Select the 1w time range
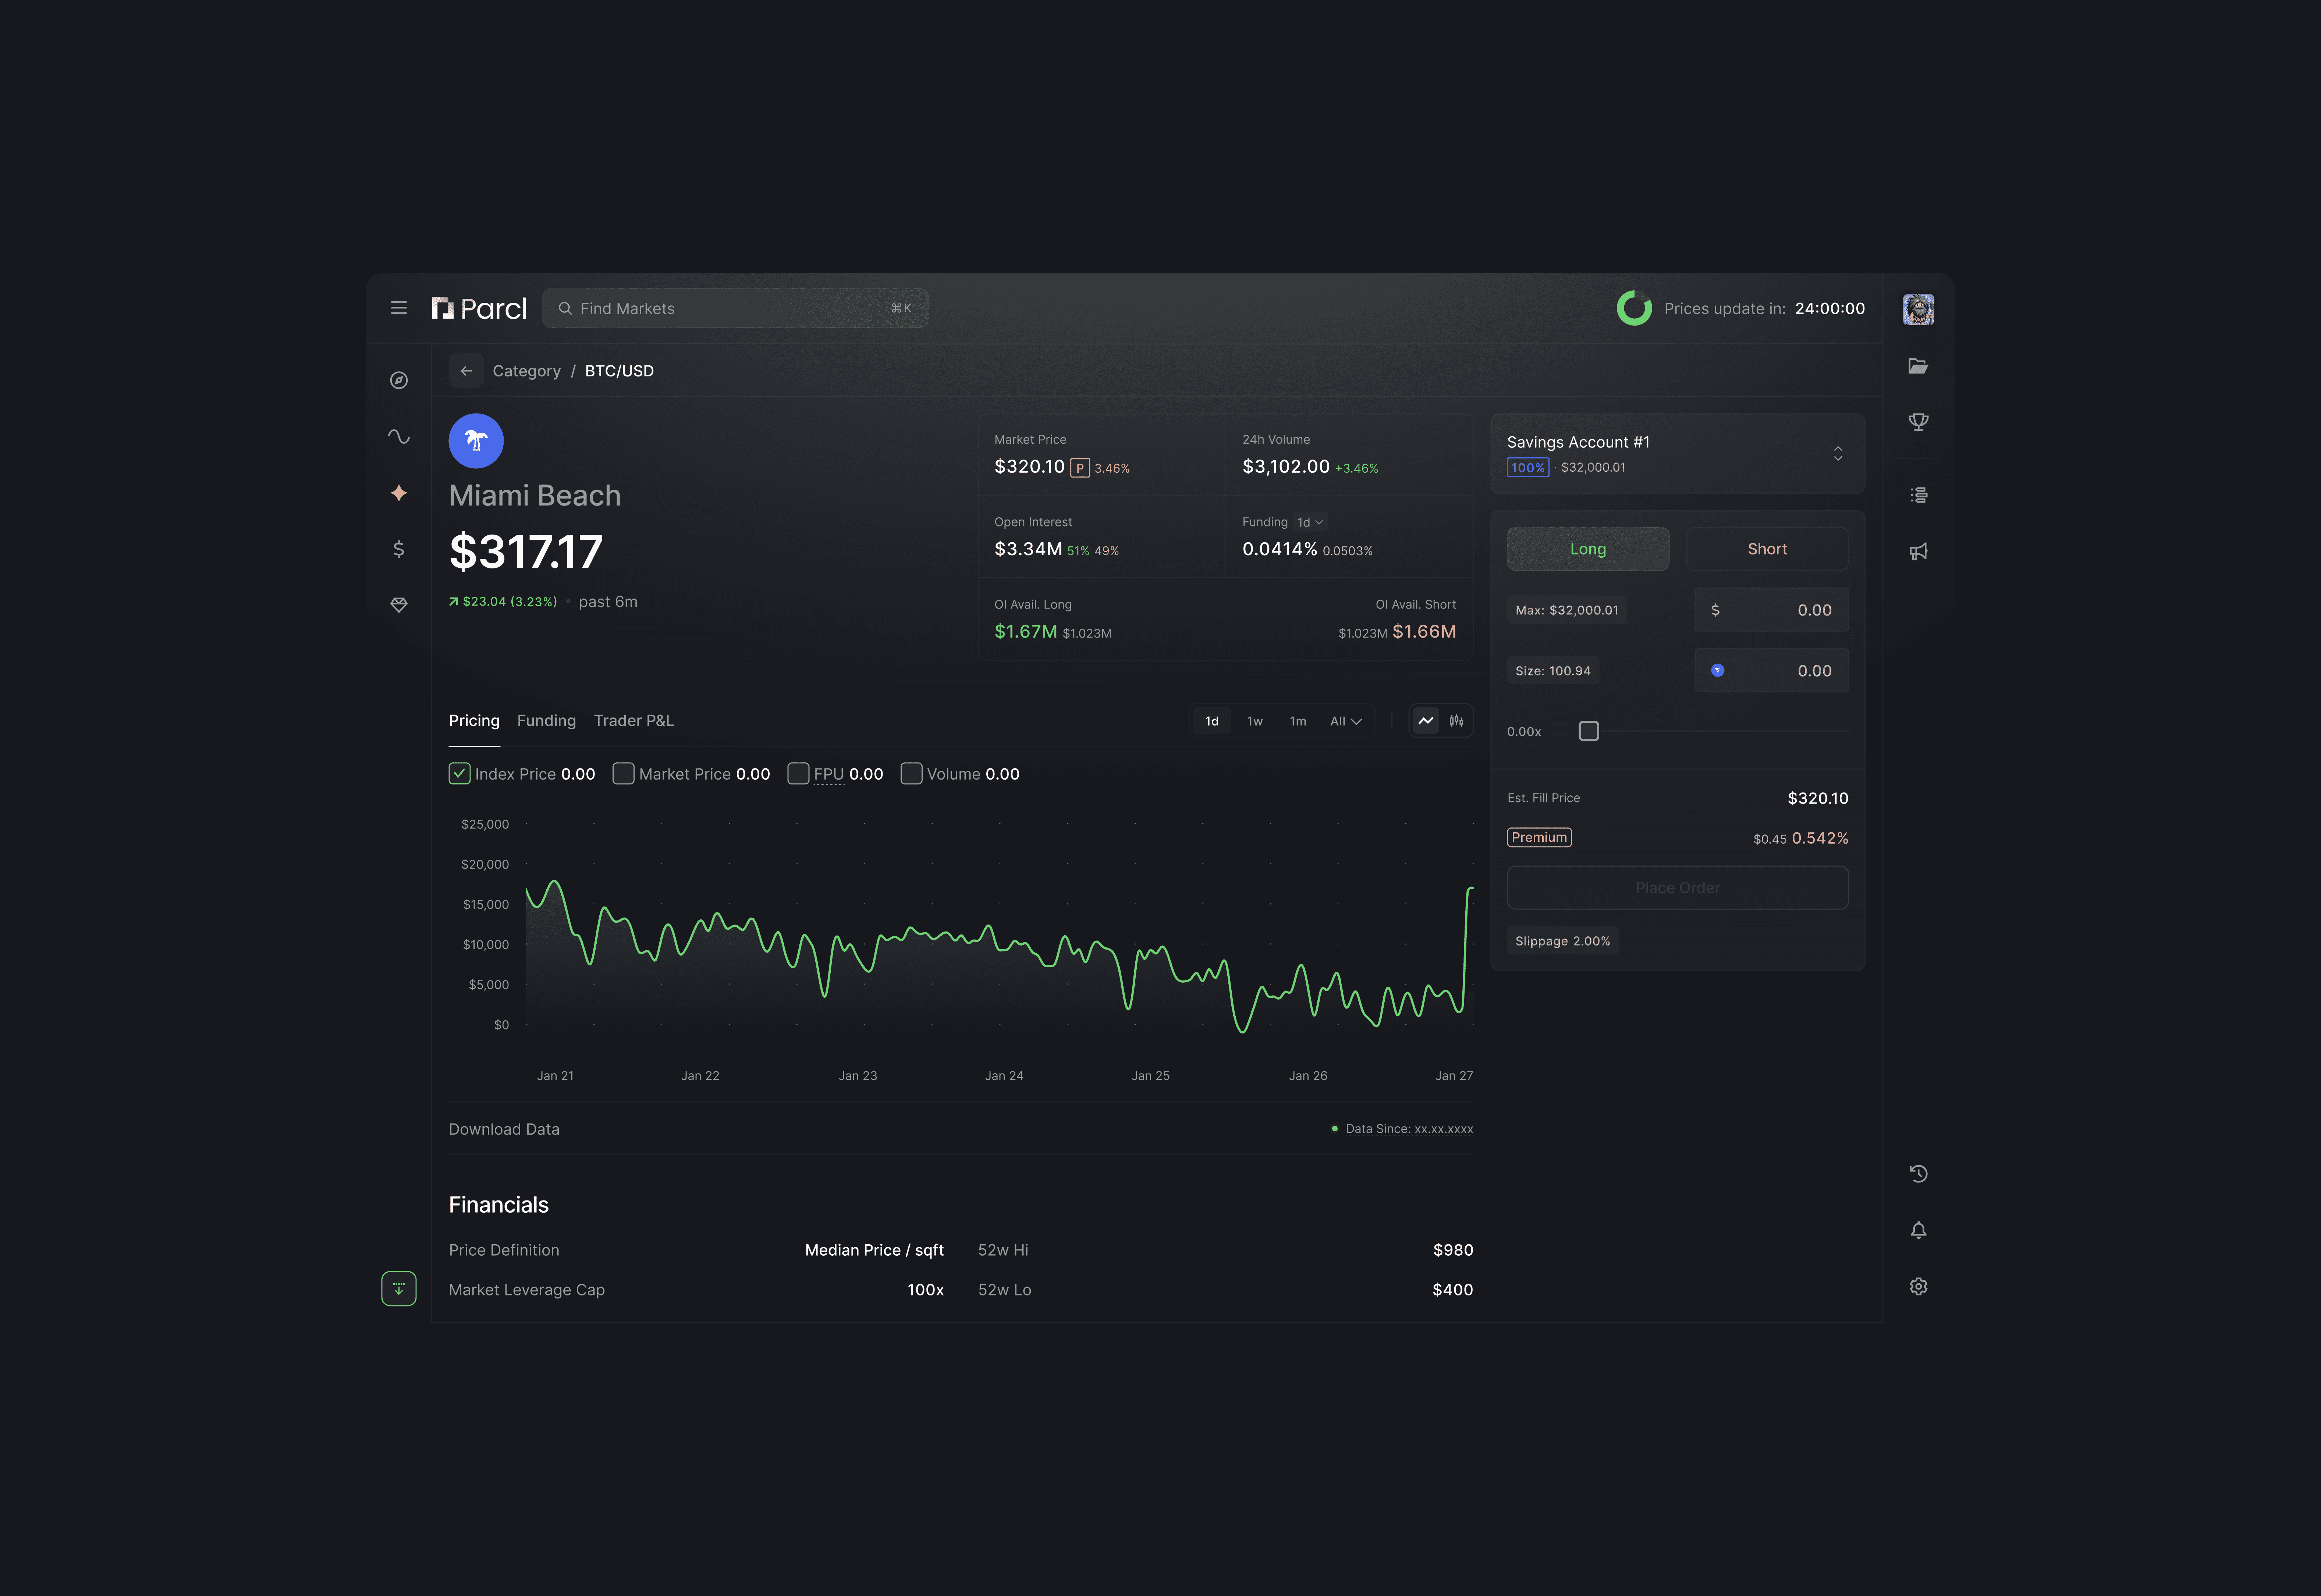This screenshot has width=2321, height=1596. 1254,721
